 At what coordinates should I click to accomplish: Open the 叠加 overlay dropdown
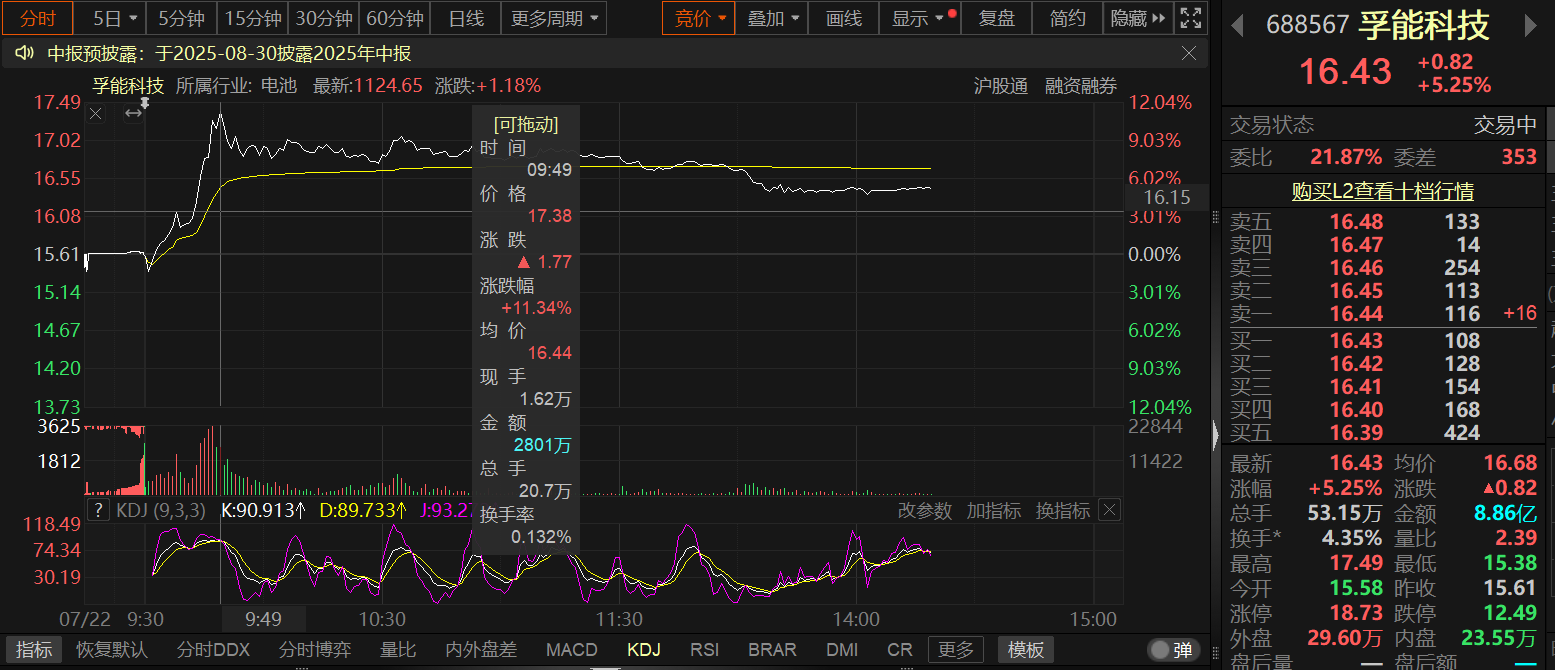point(774,18)
